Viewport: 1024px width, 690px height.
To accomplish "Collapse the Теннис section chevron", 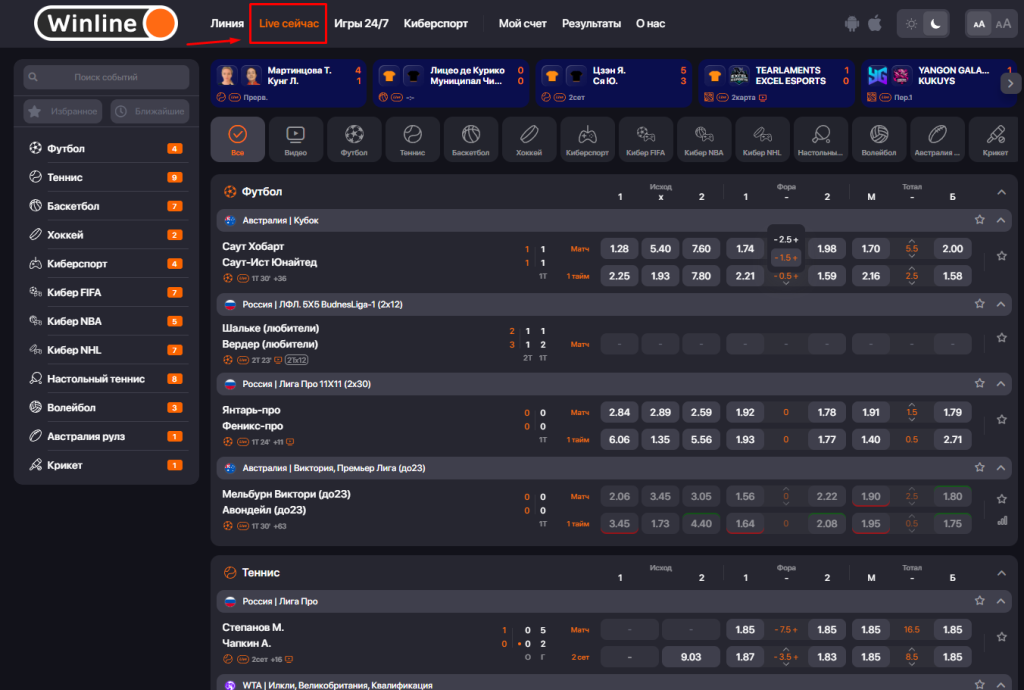I will tap(1001, 573).
